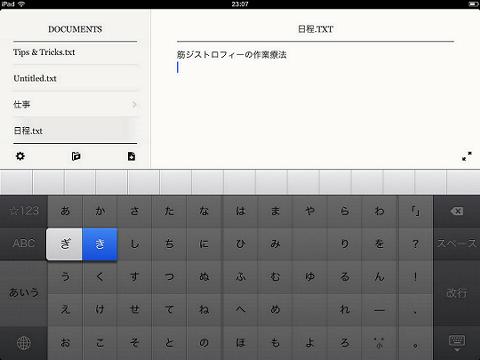Tap the む key
The image size is (480, 360).
(x=275, y=277)
